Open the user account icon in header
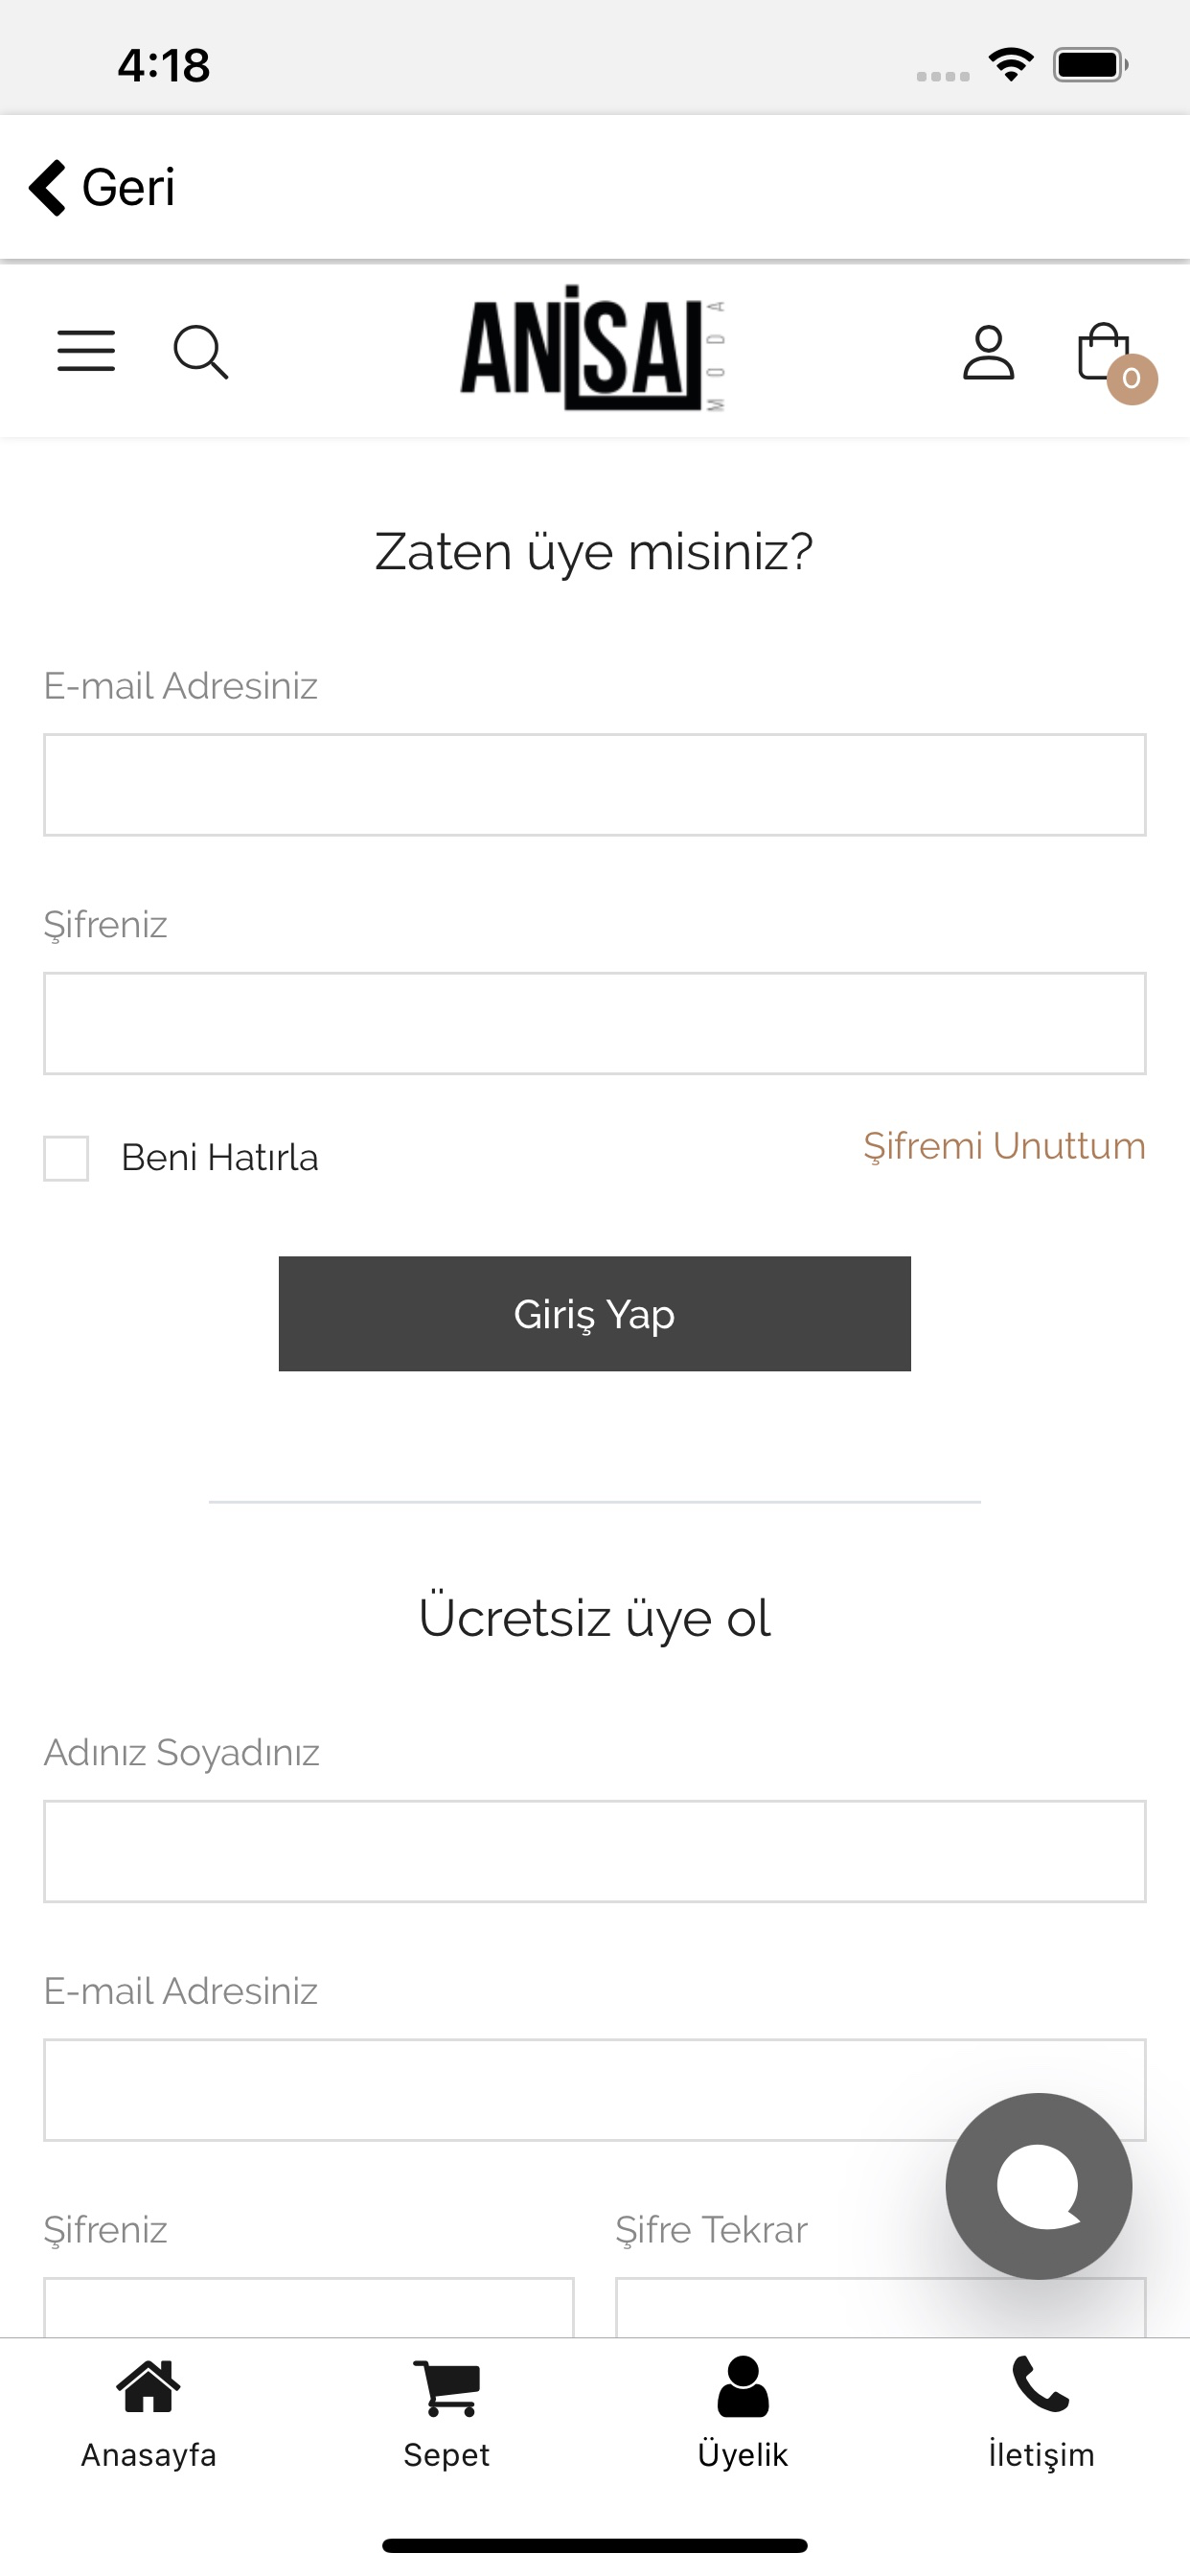This screenshot has height=2576, width=1190. coord(988,352)
